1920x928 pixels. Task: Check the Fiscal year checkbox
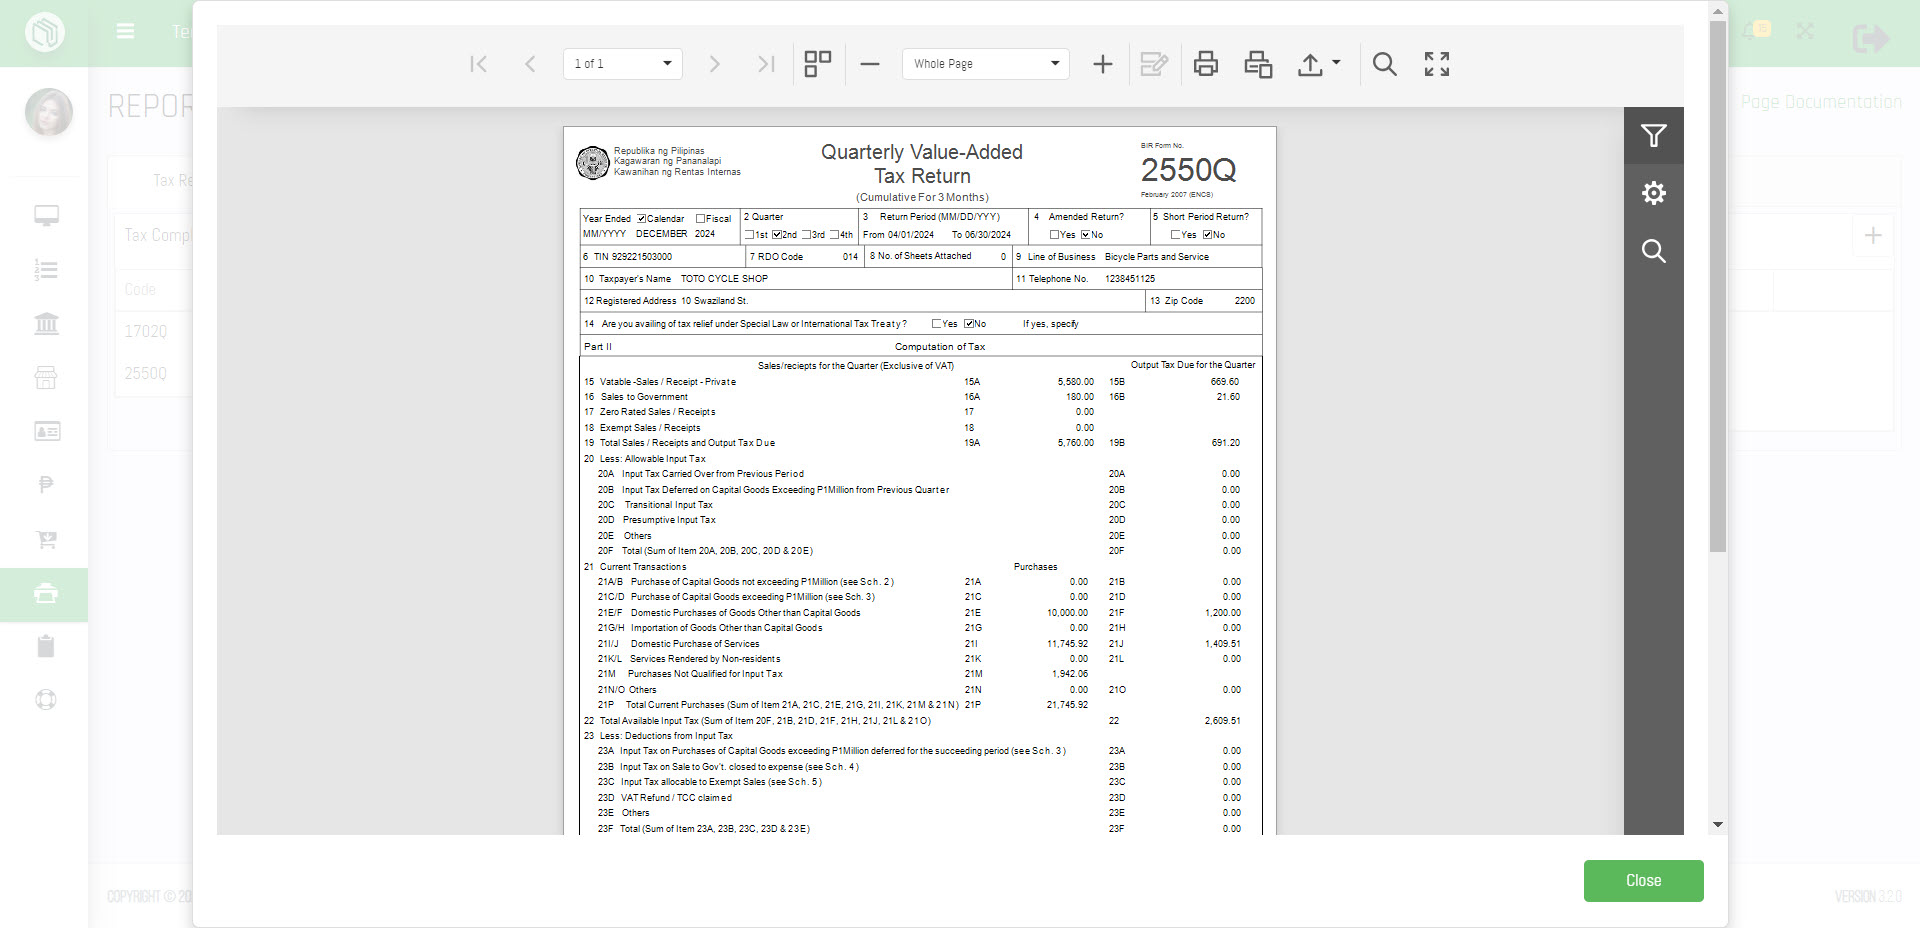point(701,219)
